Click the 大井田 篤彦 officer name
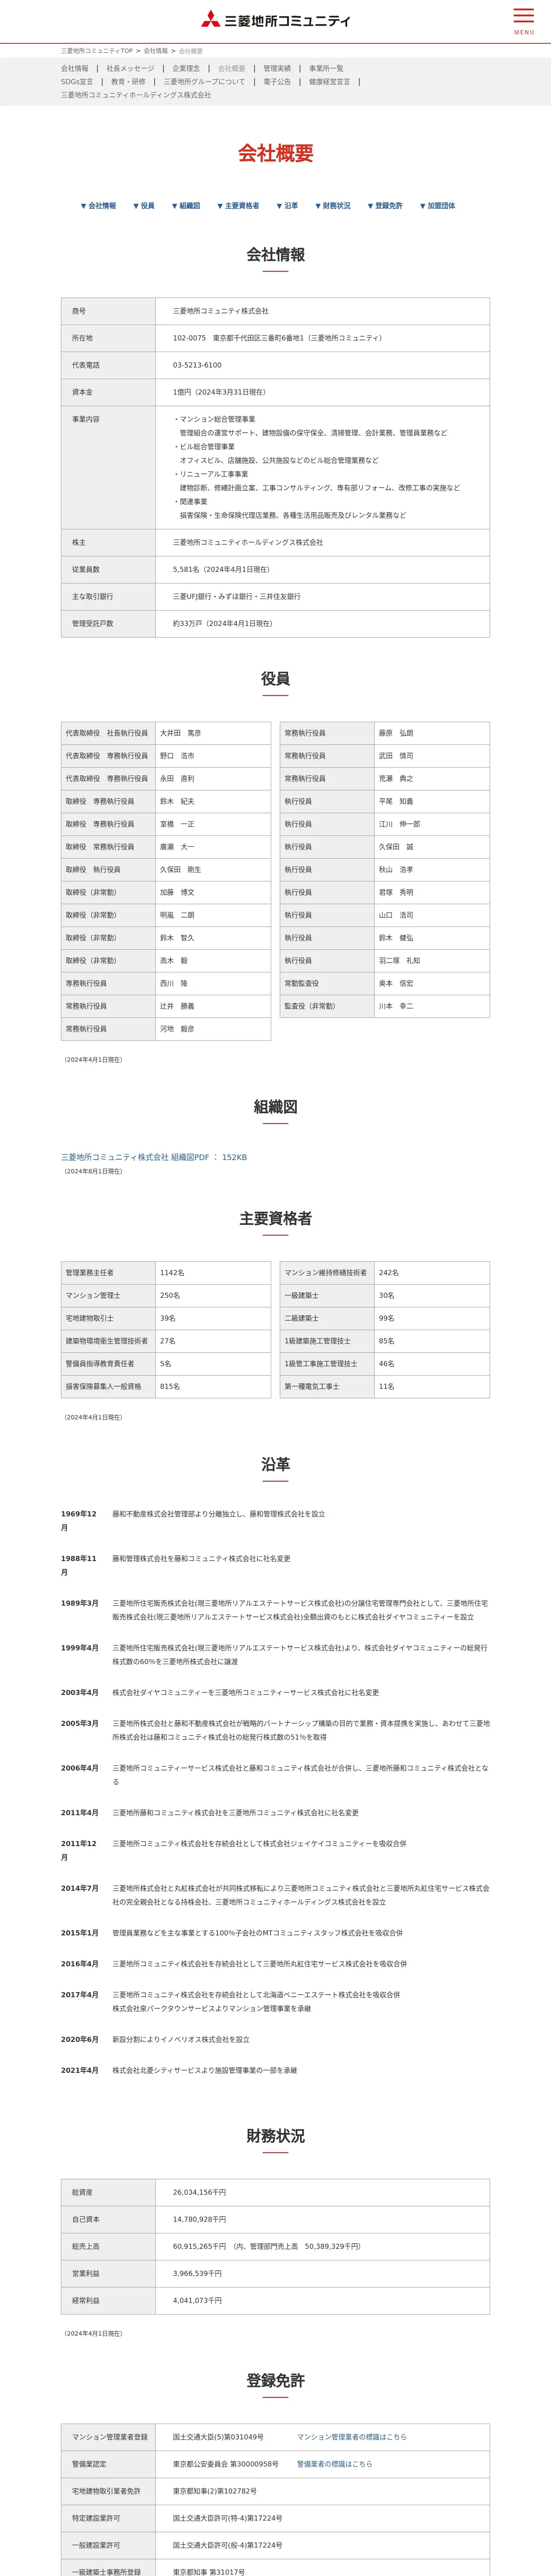Image resolution: width=551 pixels, height=2576 pixels. (x=180, y=733)
